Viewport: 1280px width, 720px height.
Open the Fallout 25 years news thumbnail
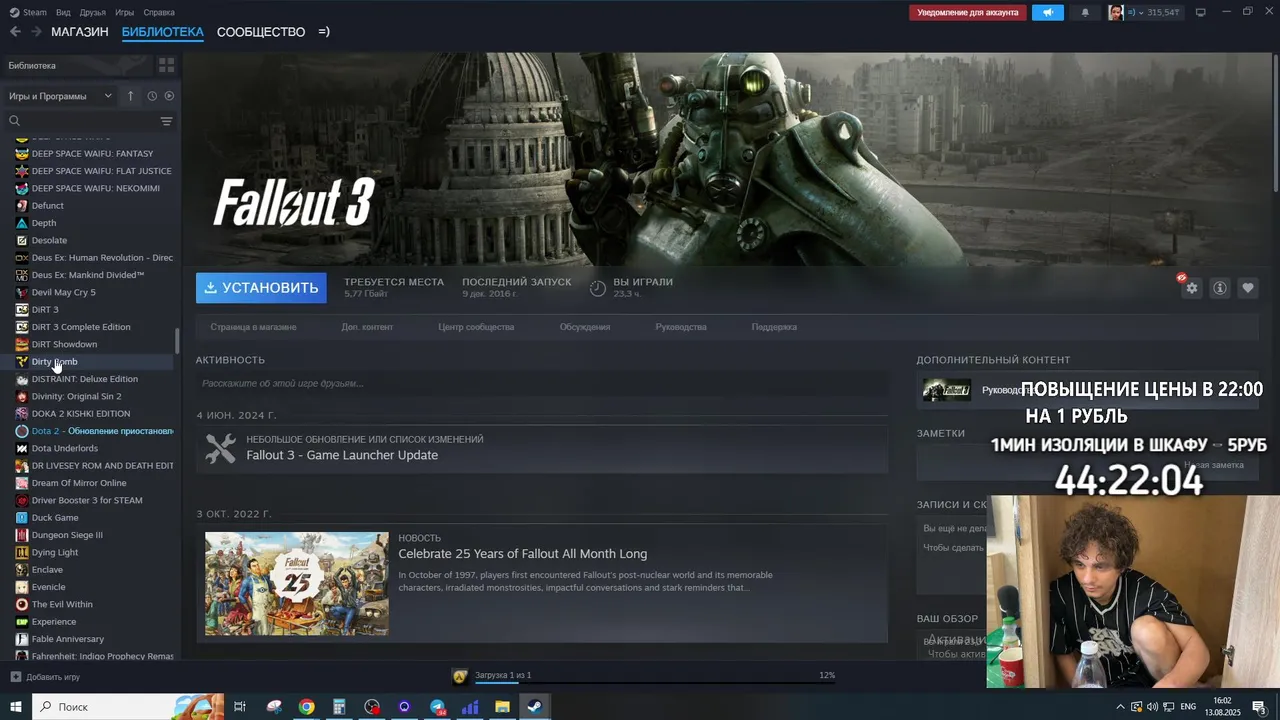pos(297,584)
